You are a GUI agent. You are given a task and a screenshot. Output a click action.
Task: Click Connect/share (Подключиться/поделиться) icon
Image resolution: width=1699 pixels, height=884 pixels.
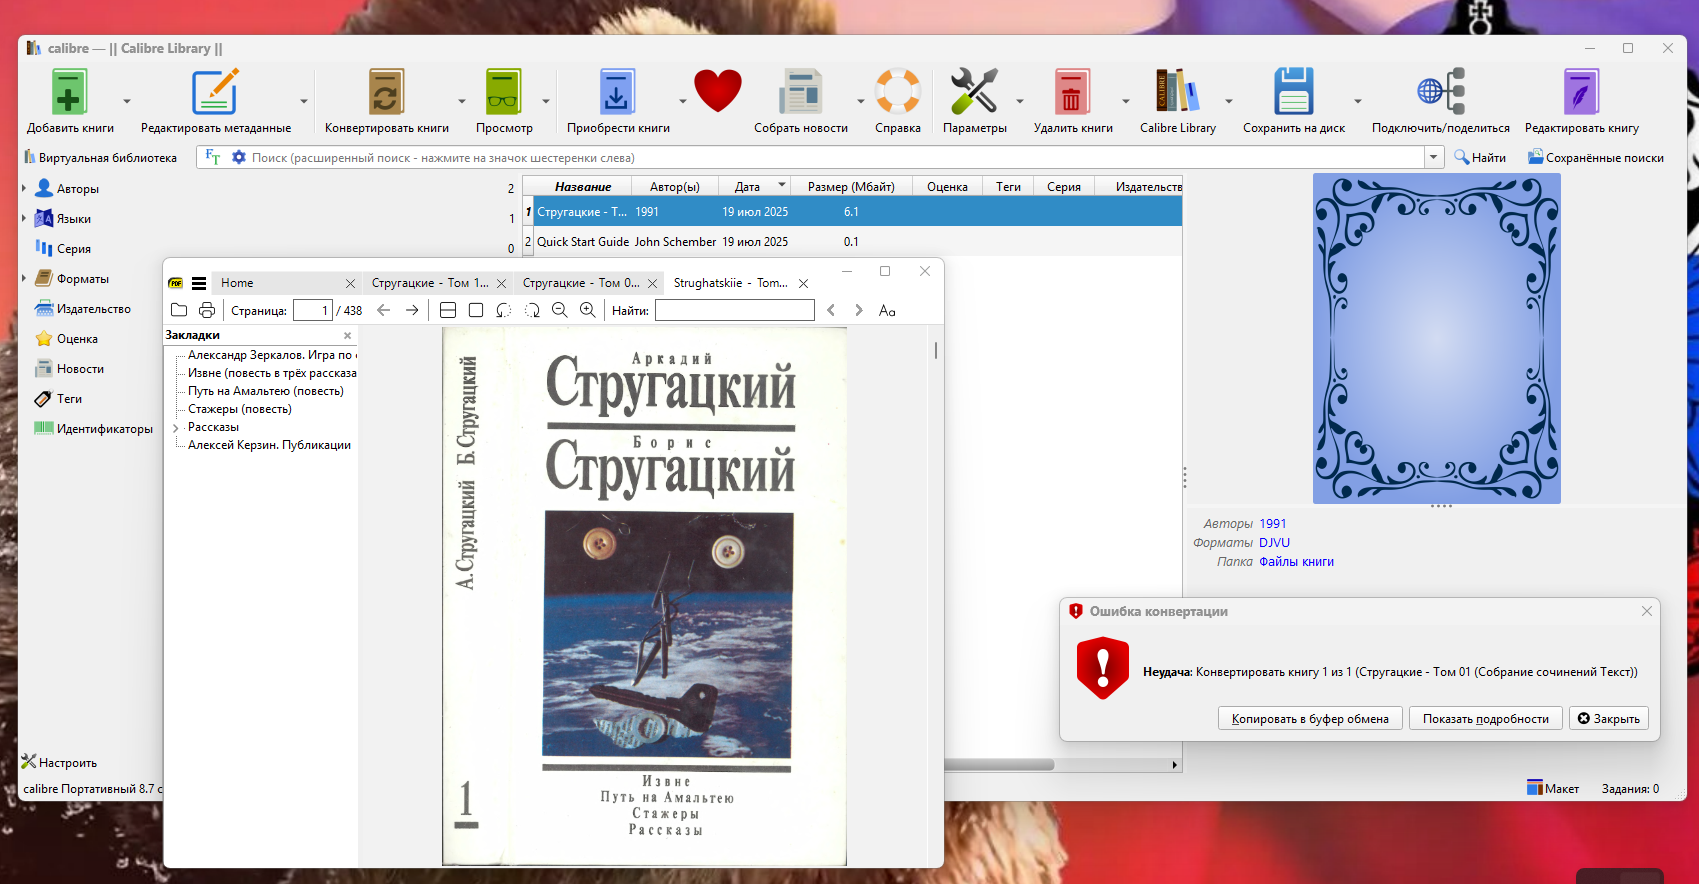(1441, 92)
